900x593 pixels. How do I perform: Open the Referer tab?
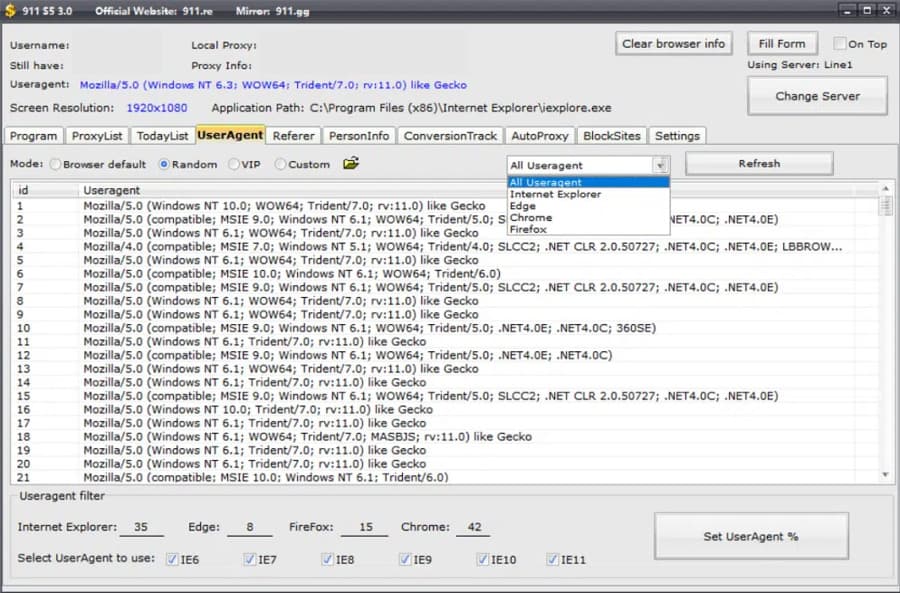(x=293, y=136)
